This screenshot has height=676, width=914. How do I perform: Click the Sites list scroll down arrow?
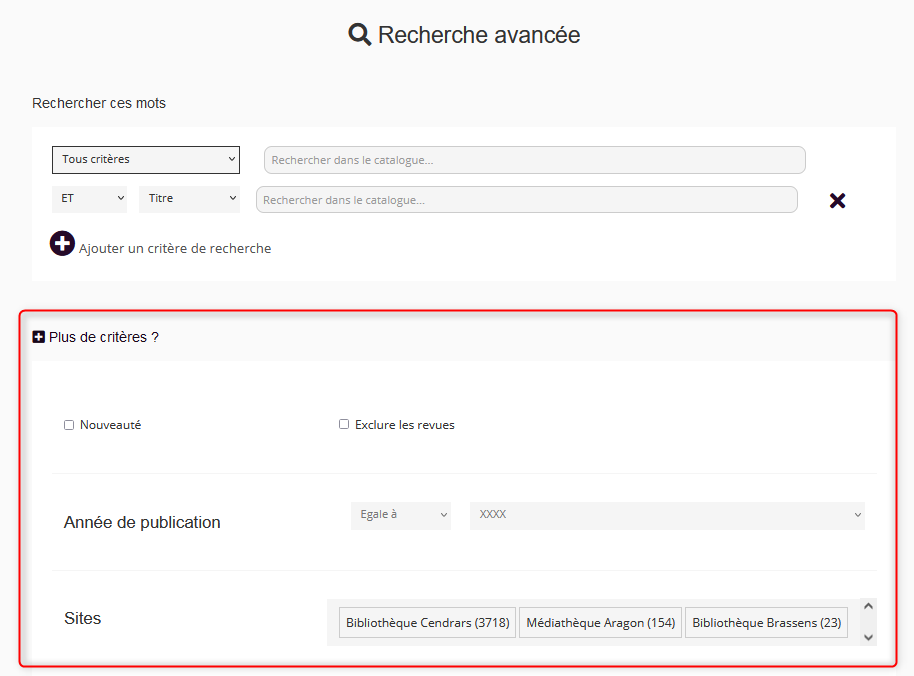tap(868, 637)
